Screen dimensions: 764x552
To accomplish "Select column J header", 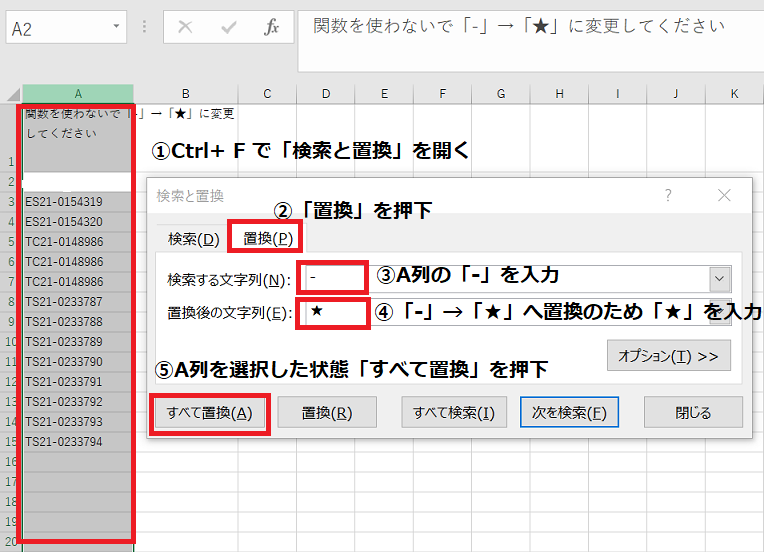I will tap(676, 94).
